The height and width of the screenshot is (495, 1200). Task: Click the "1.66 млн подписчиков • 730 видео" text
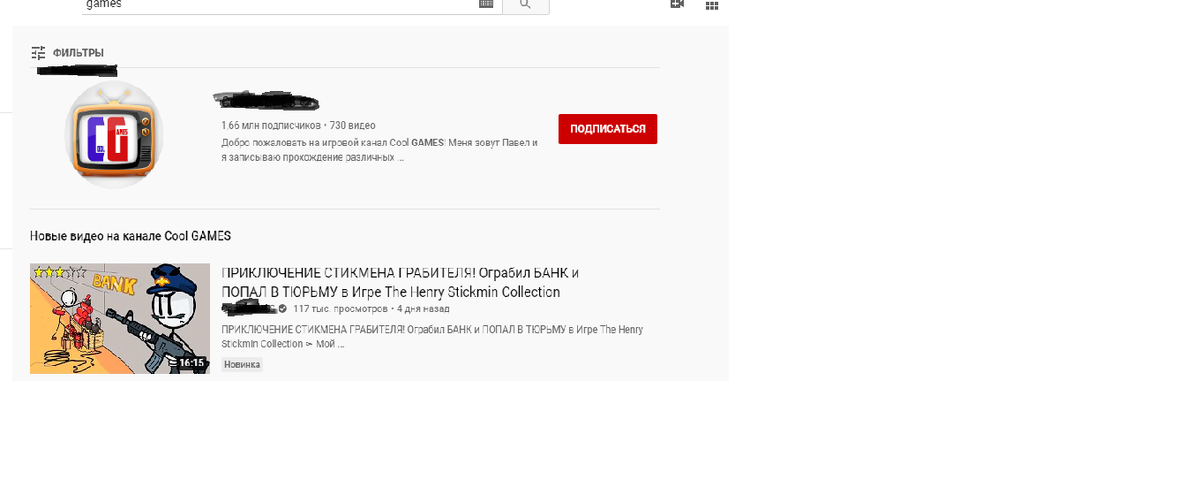click(x=298, y=126)
